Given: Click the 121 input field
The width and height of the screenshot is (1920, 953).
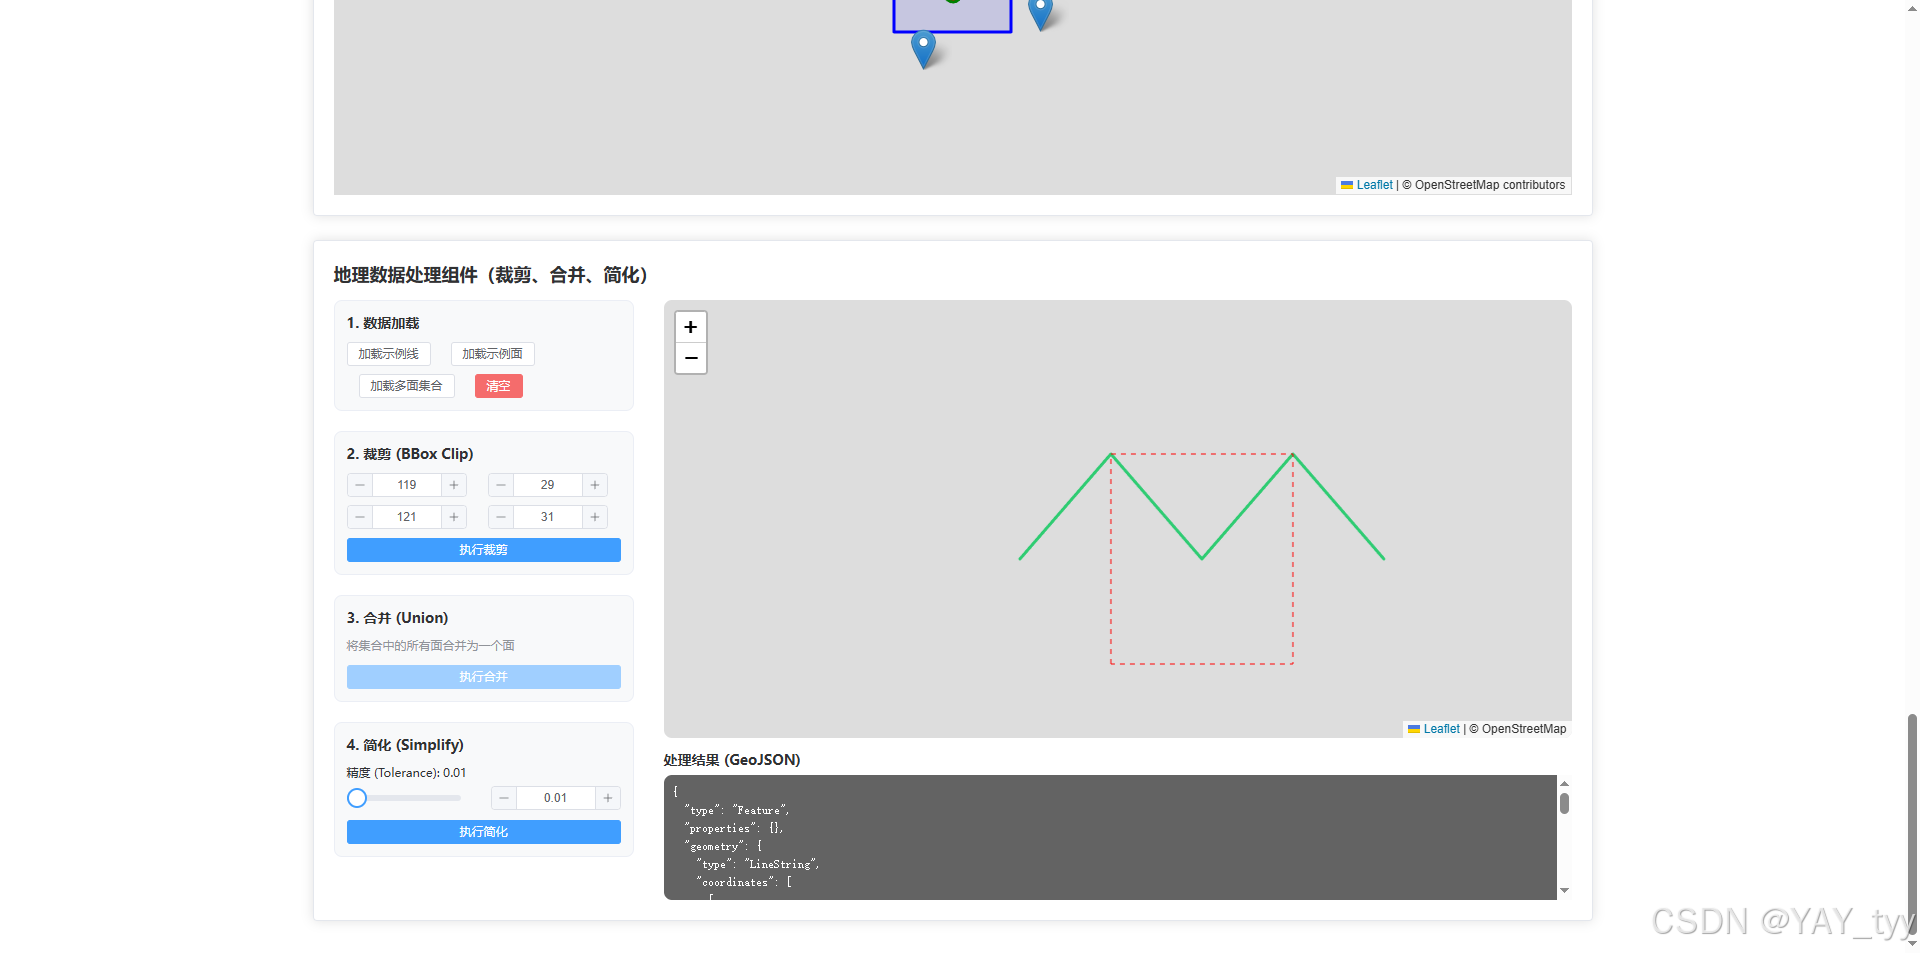Looking at the screenshot, I should tap(407, 517).
